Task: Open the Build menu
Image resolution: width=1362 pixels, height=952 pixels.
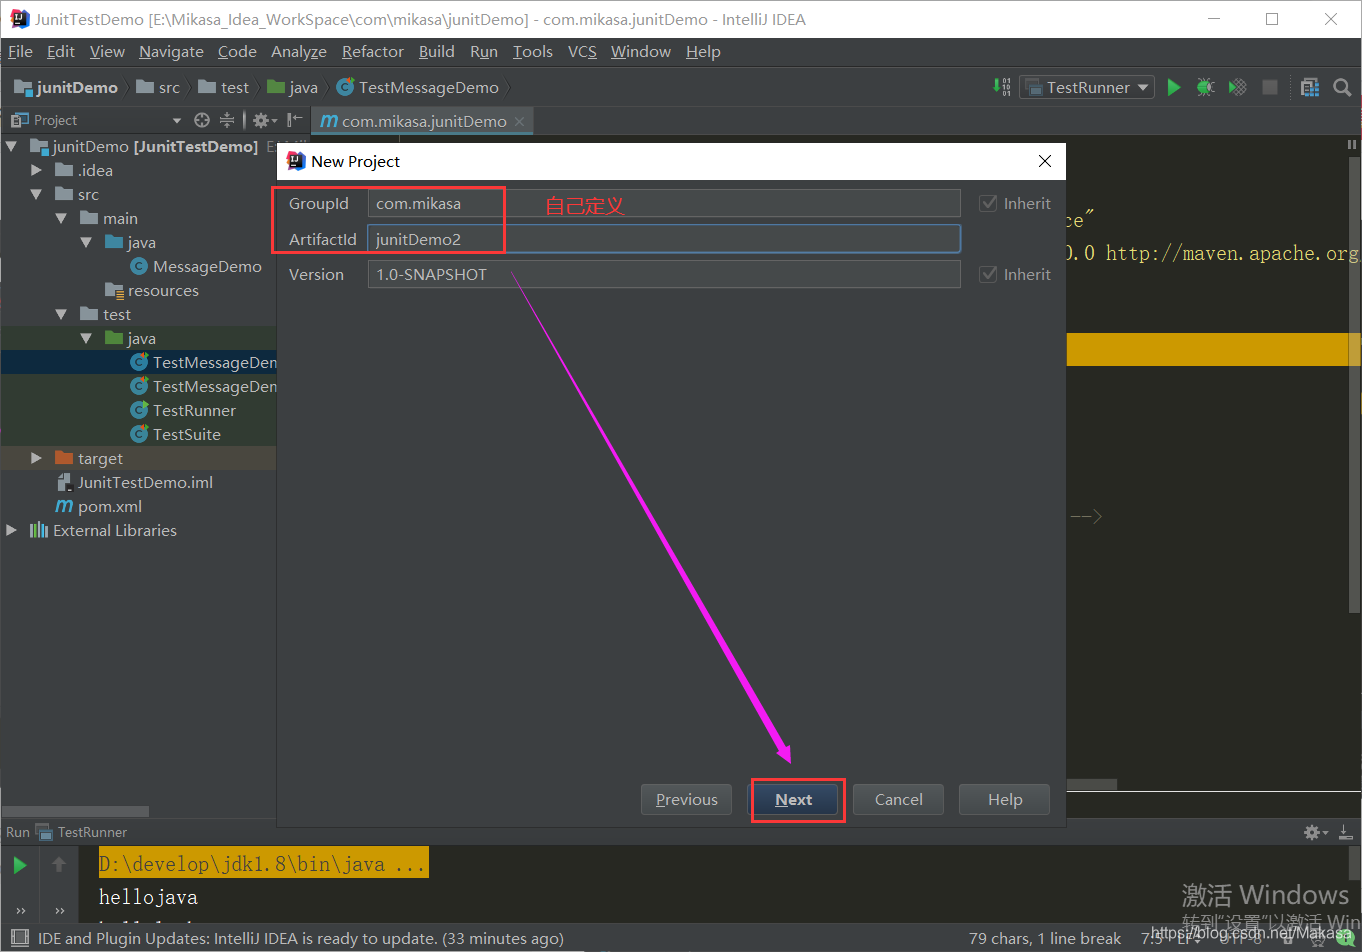Action: coord(436,52)
